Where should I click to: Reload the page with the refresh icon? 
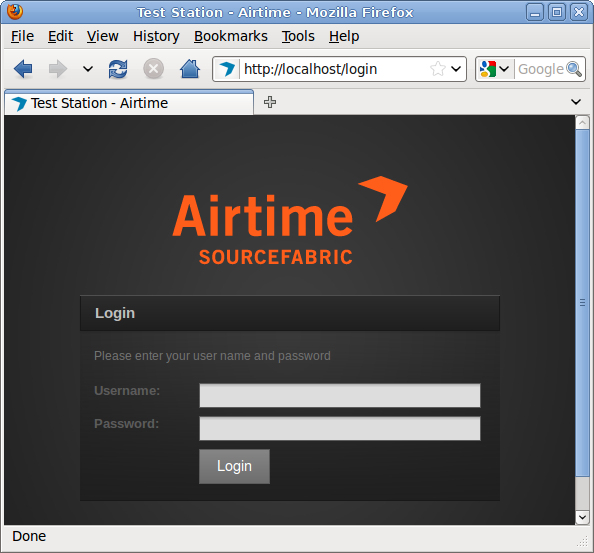point(118,69)
